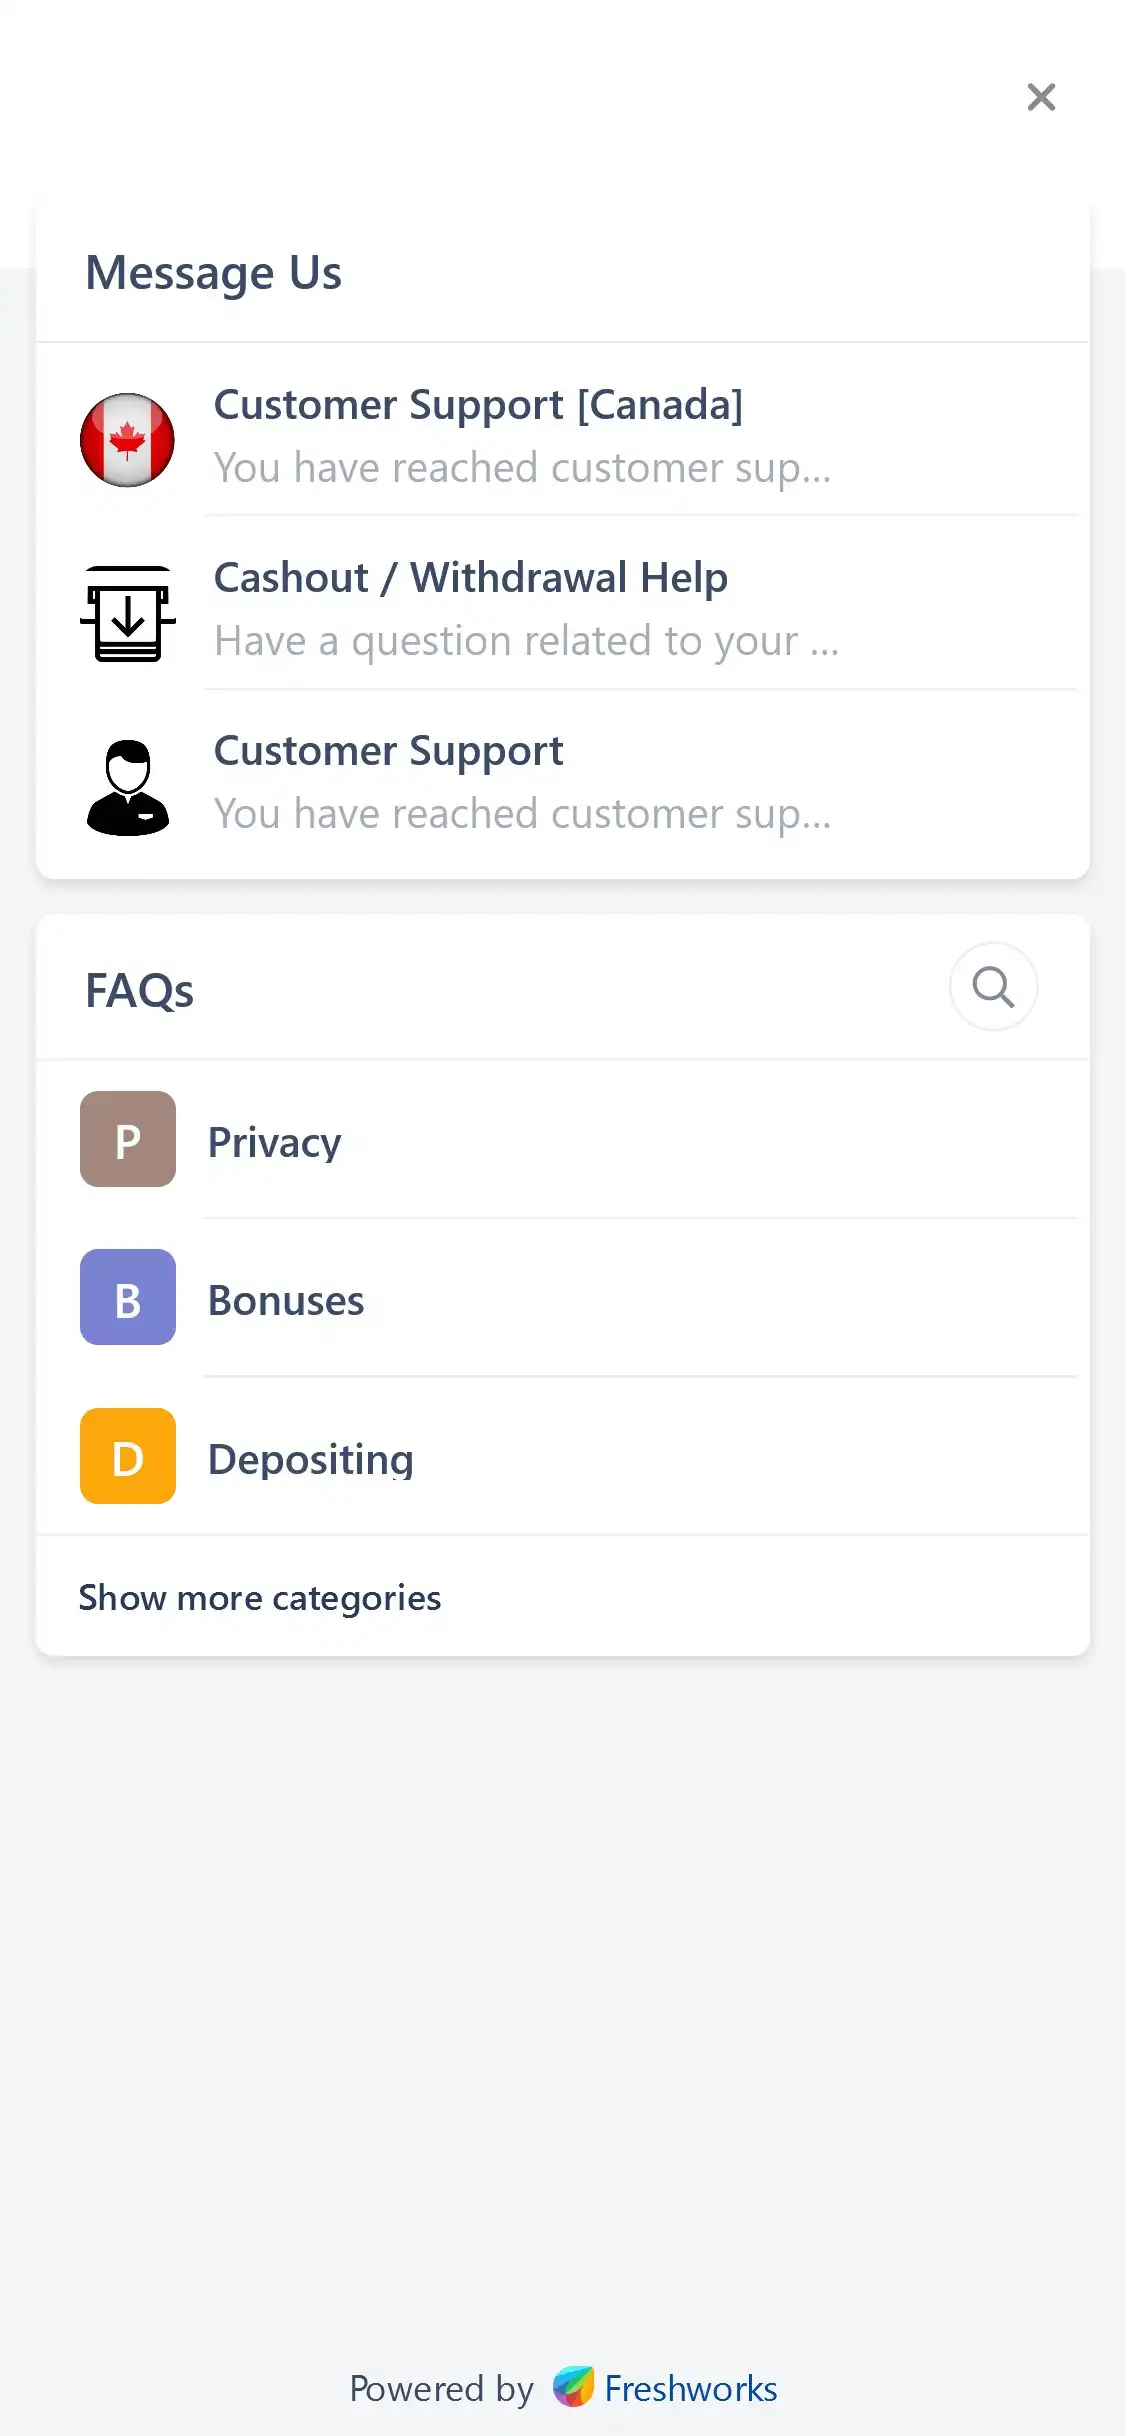Open Customer Support [Canada] conversation
The image size is (1125, 2436).
(478, 405)
